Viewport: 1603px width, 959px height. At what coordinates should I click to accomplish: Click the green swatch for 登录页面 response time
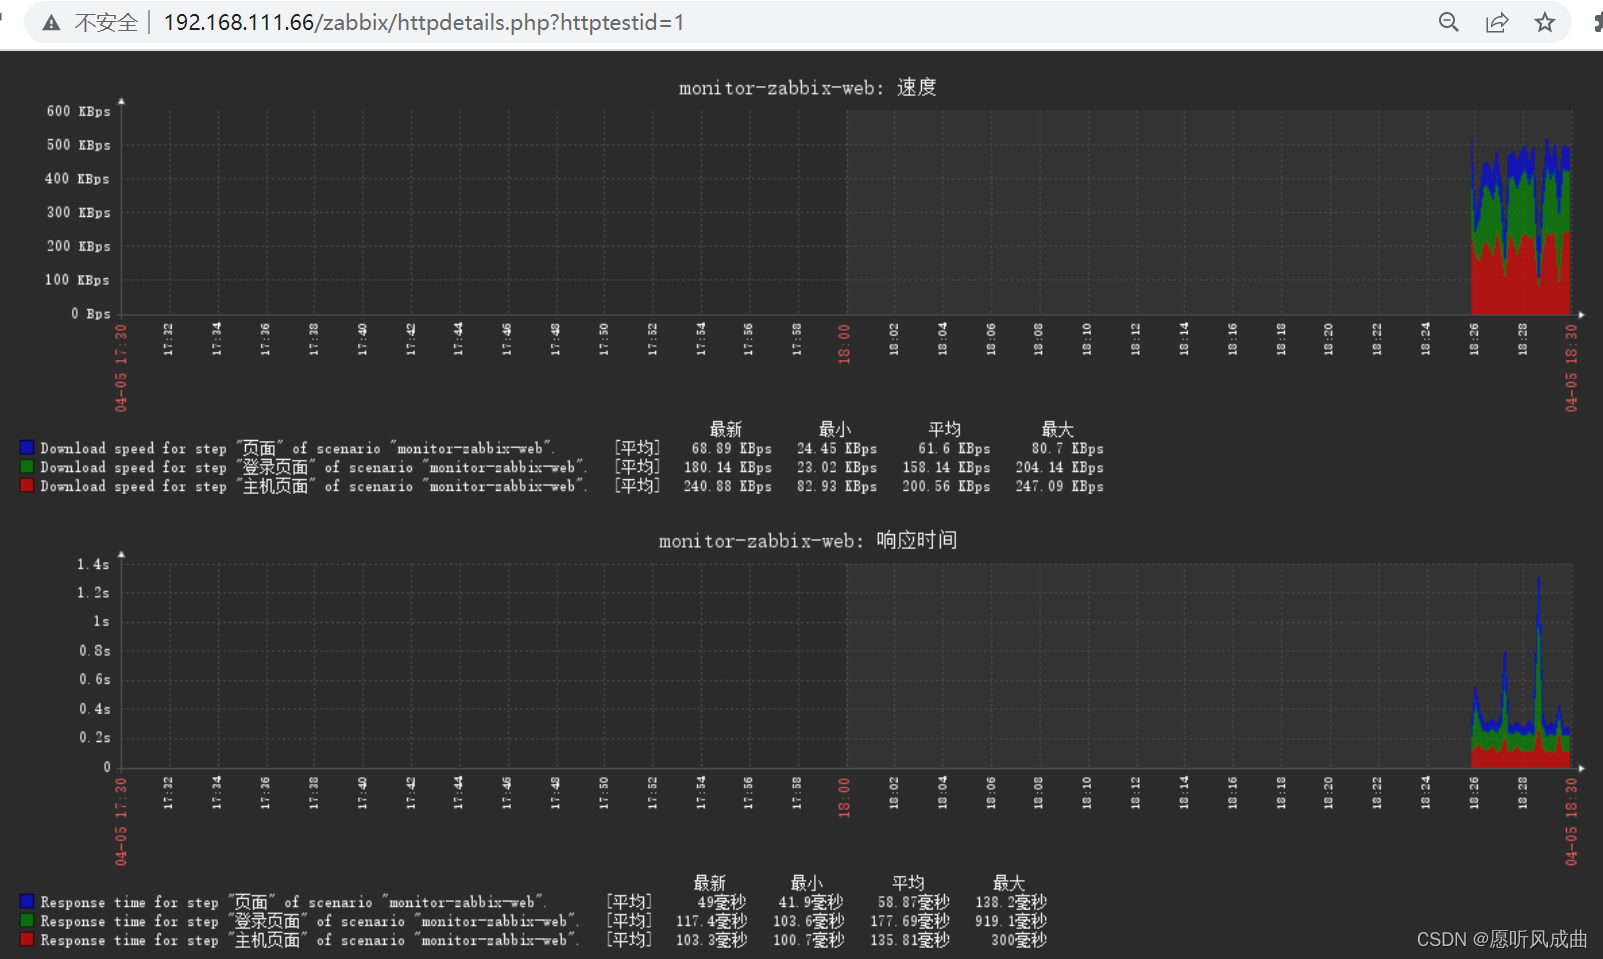[27, 921]
